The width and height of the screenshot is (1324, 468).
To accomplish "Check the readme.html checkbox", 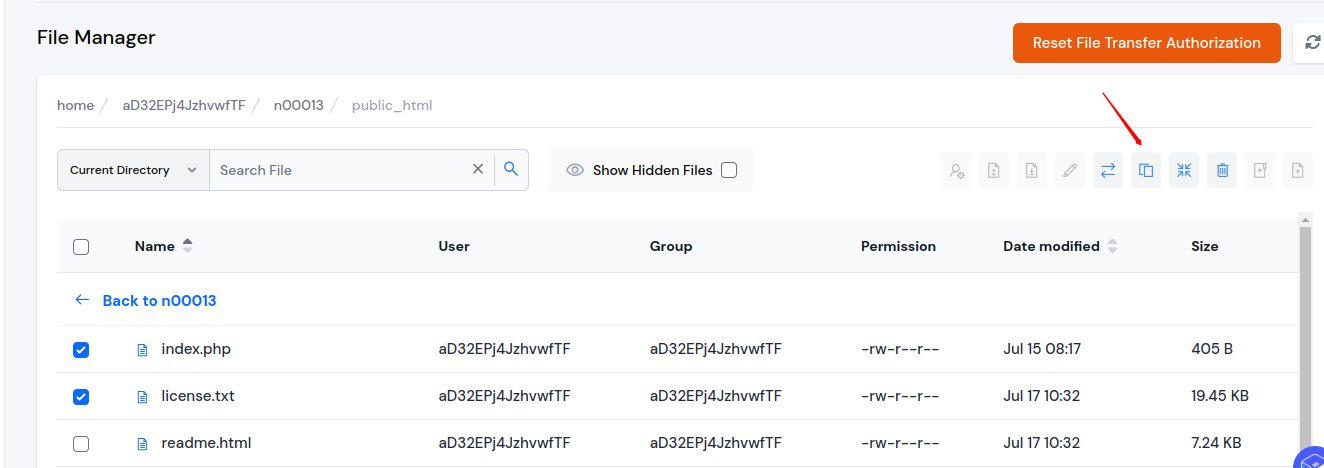I will click(81, 444).
